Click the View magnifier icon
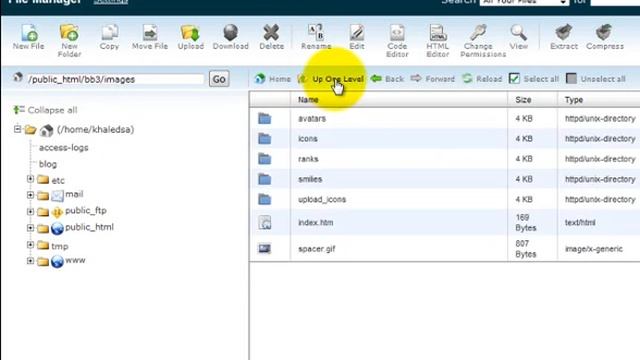Image resolution: width=640 pixels, height=360 pixels. click(x=518, y=33)
